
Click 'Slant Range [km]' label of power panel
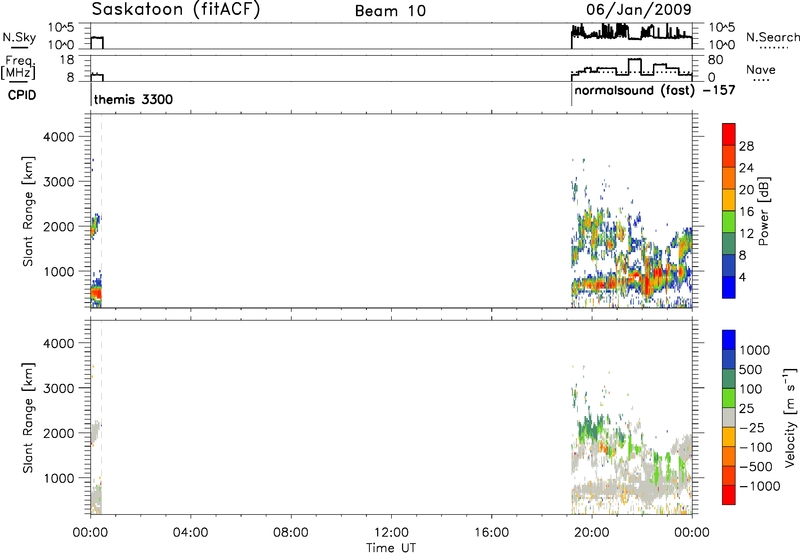click(28, 212)
